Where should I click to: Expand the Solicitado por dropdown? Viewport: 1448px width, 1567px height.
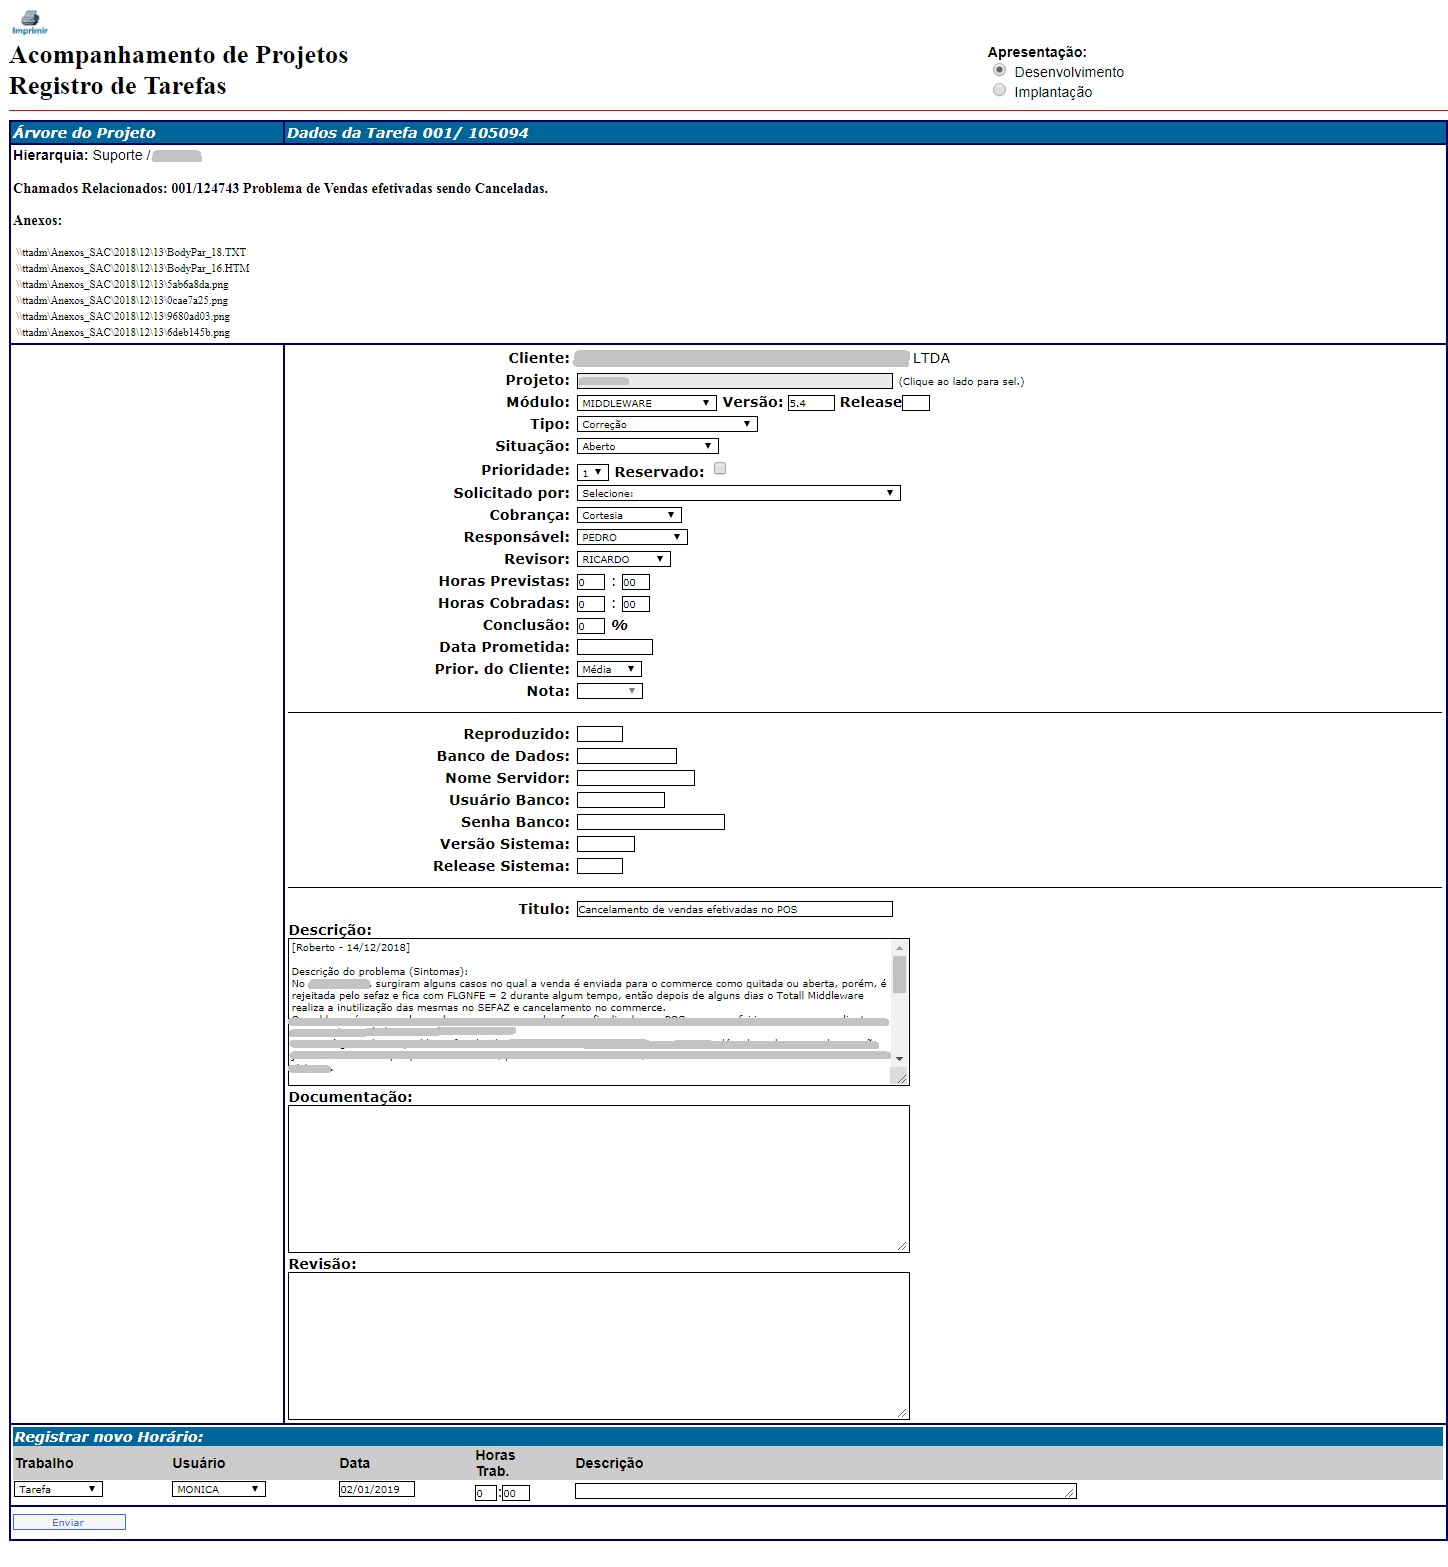(x=738, y=493)
